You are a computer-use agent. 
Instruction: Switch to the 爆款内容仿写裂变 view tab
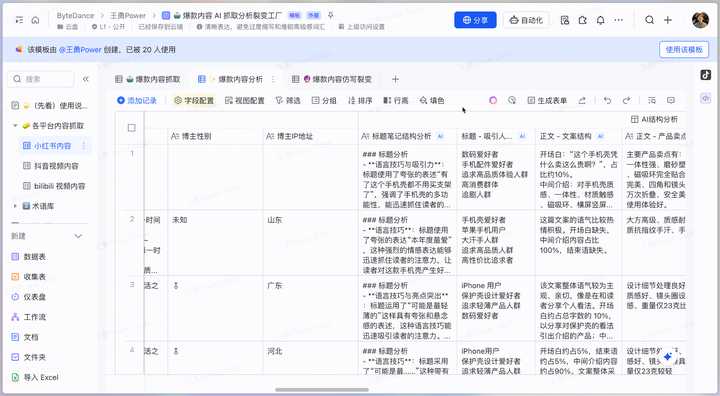(x=332, y=79)
